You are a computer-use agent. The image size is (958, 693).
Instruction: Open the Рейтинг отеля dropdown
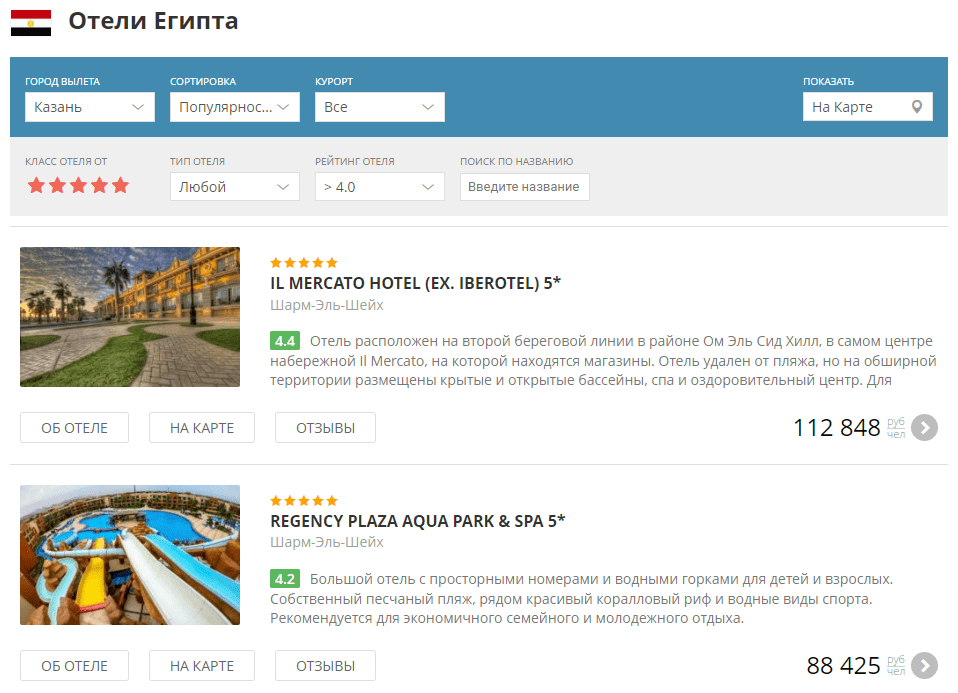click(x=379, y=187)
